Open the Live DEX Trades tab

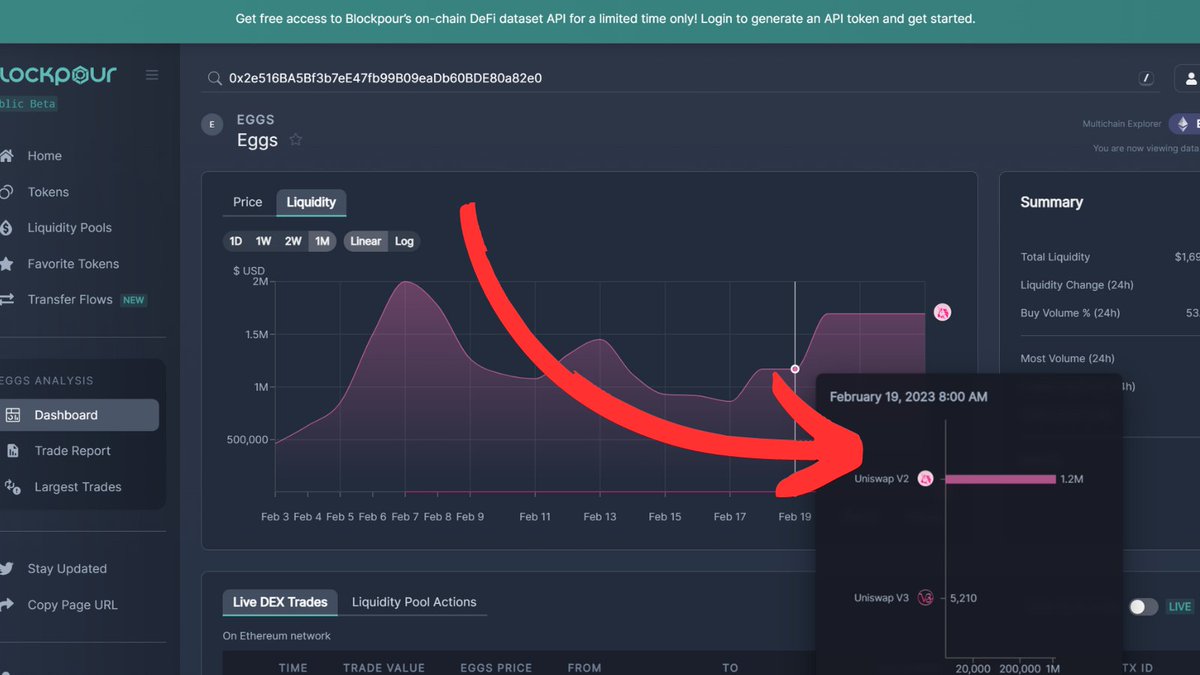click(x=280, y=602)
